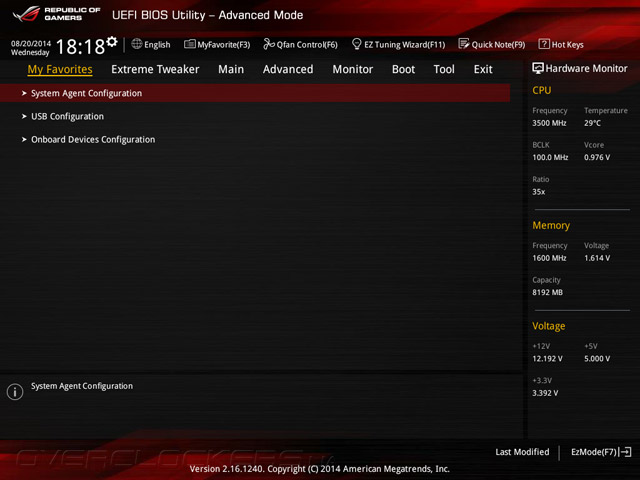
Task: Expand arrow beside USB Configuration
Action: point(24,116)
